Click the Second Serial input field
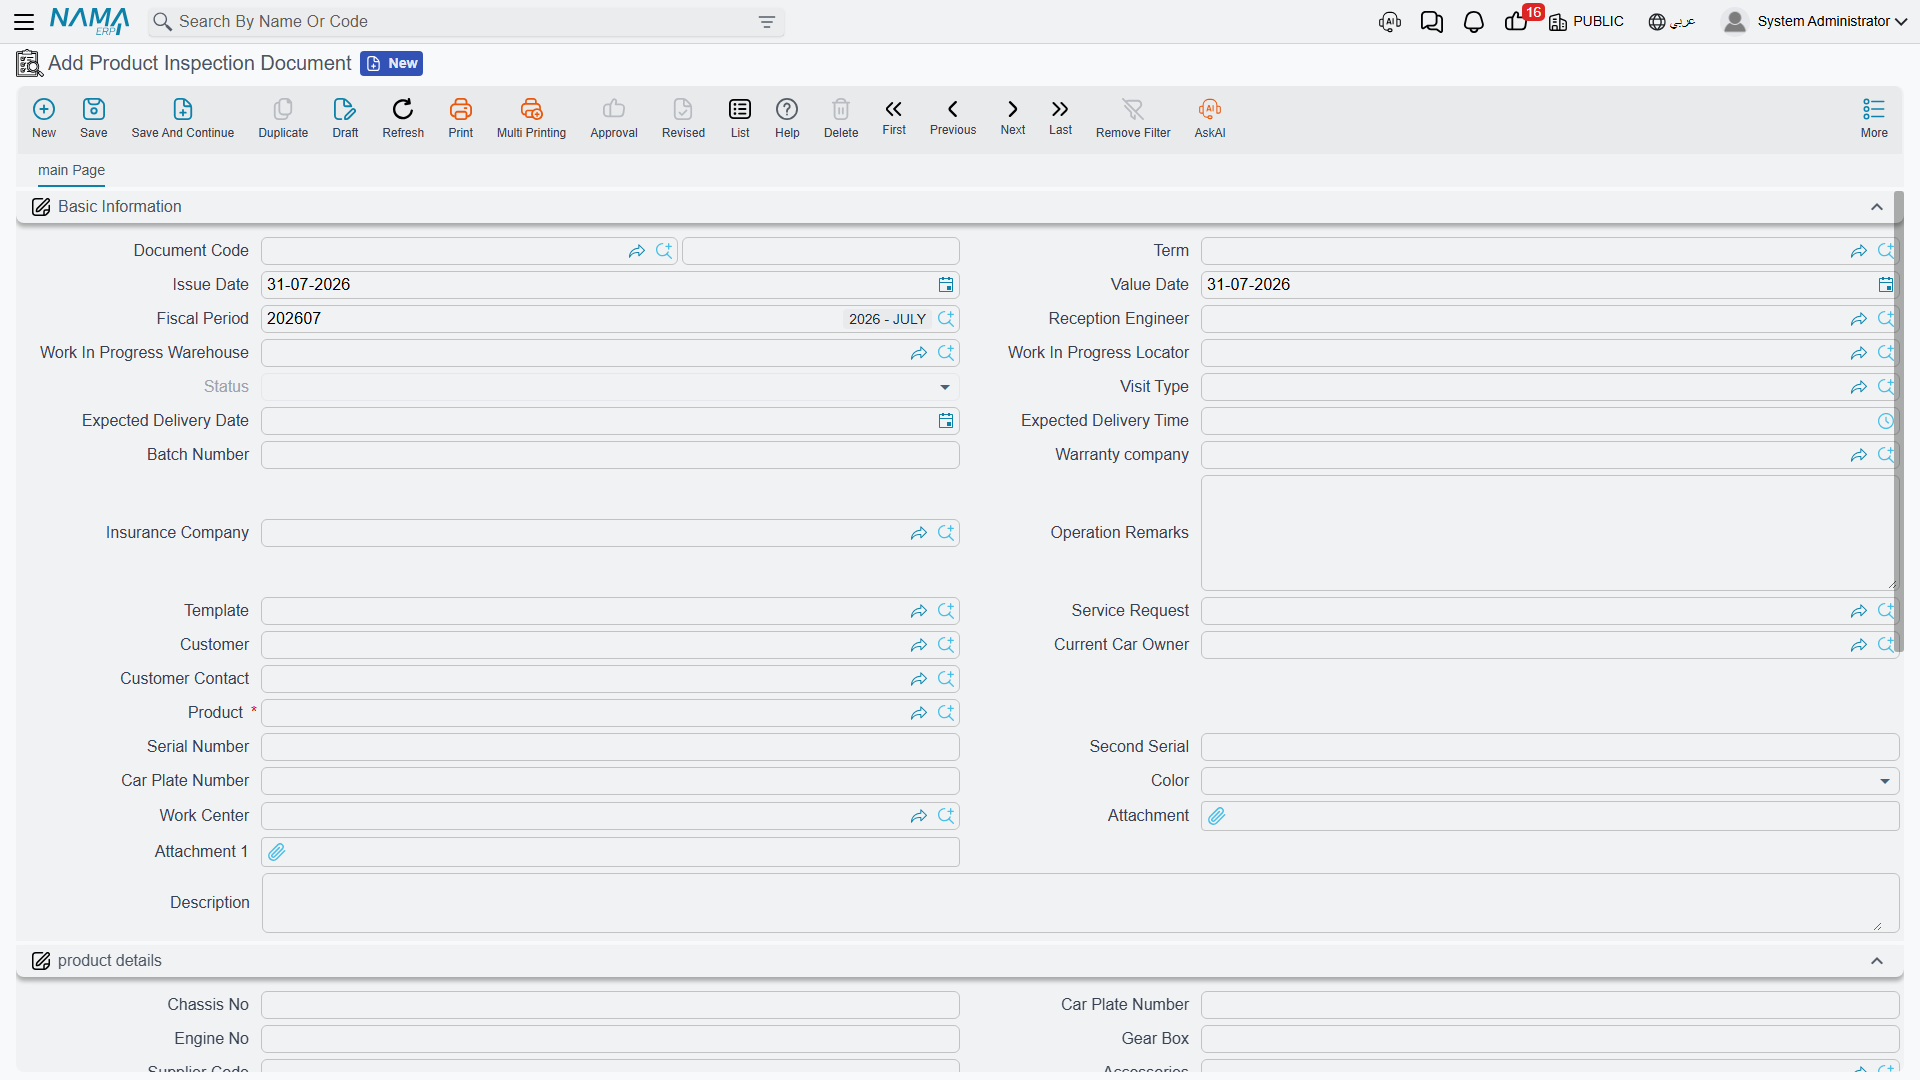 tap(1550, 747)
